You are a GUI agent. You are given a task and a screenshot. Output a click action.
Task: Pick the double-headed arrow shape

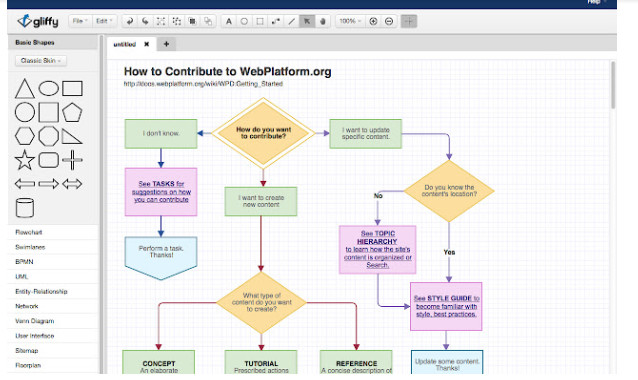[x=72, y=184]
